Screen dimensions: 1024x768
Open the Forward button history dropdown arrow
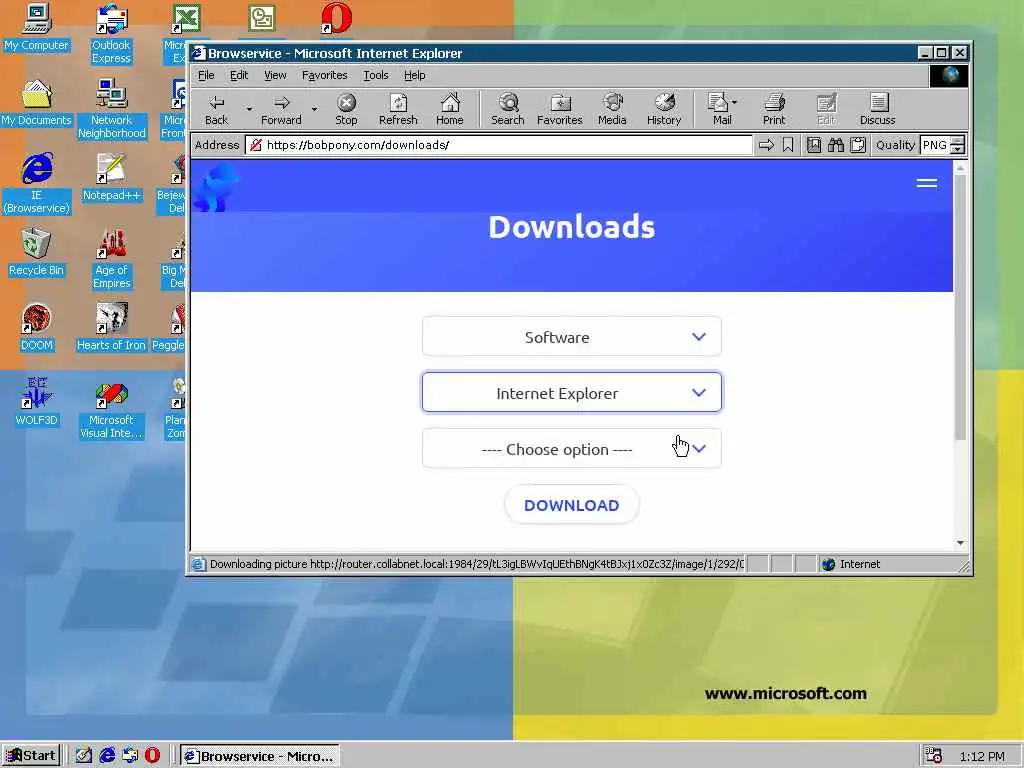point(314,109)
